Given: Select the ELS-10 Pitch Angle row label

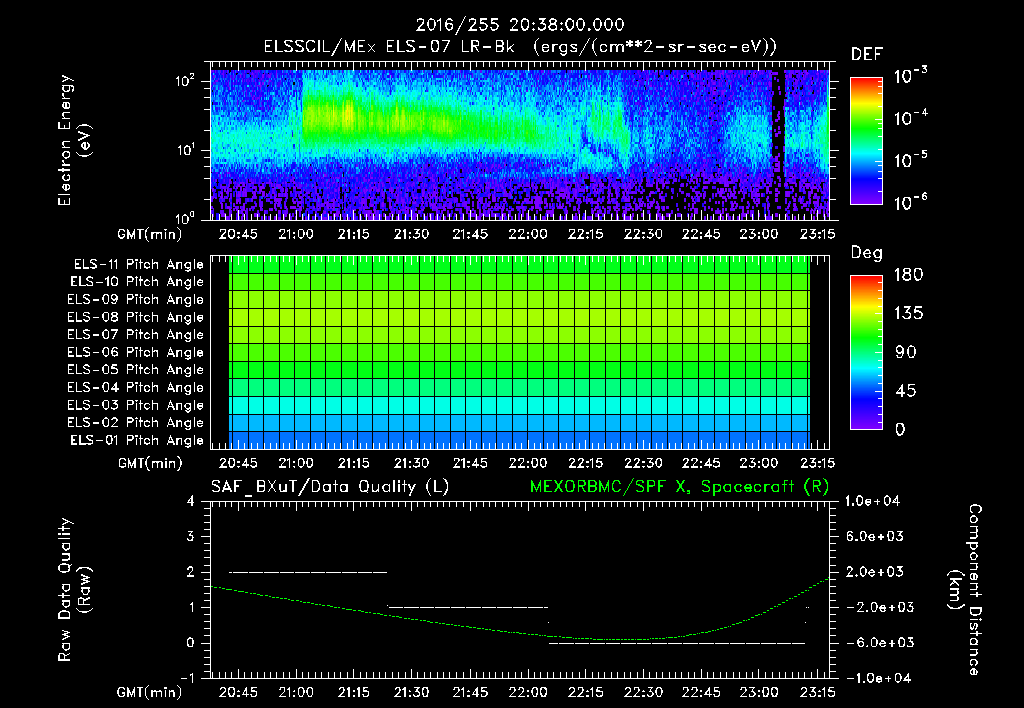Looking at the screenshot, I should tap(137, 282).
